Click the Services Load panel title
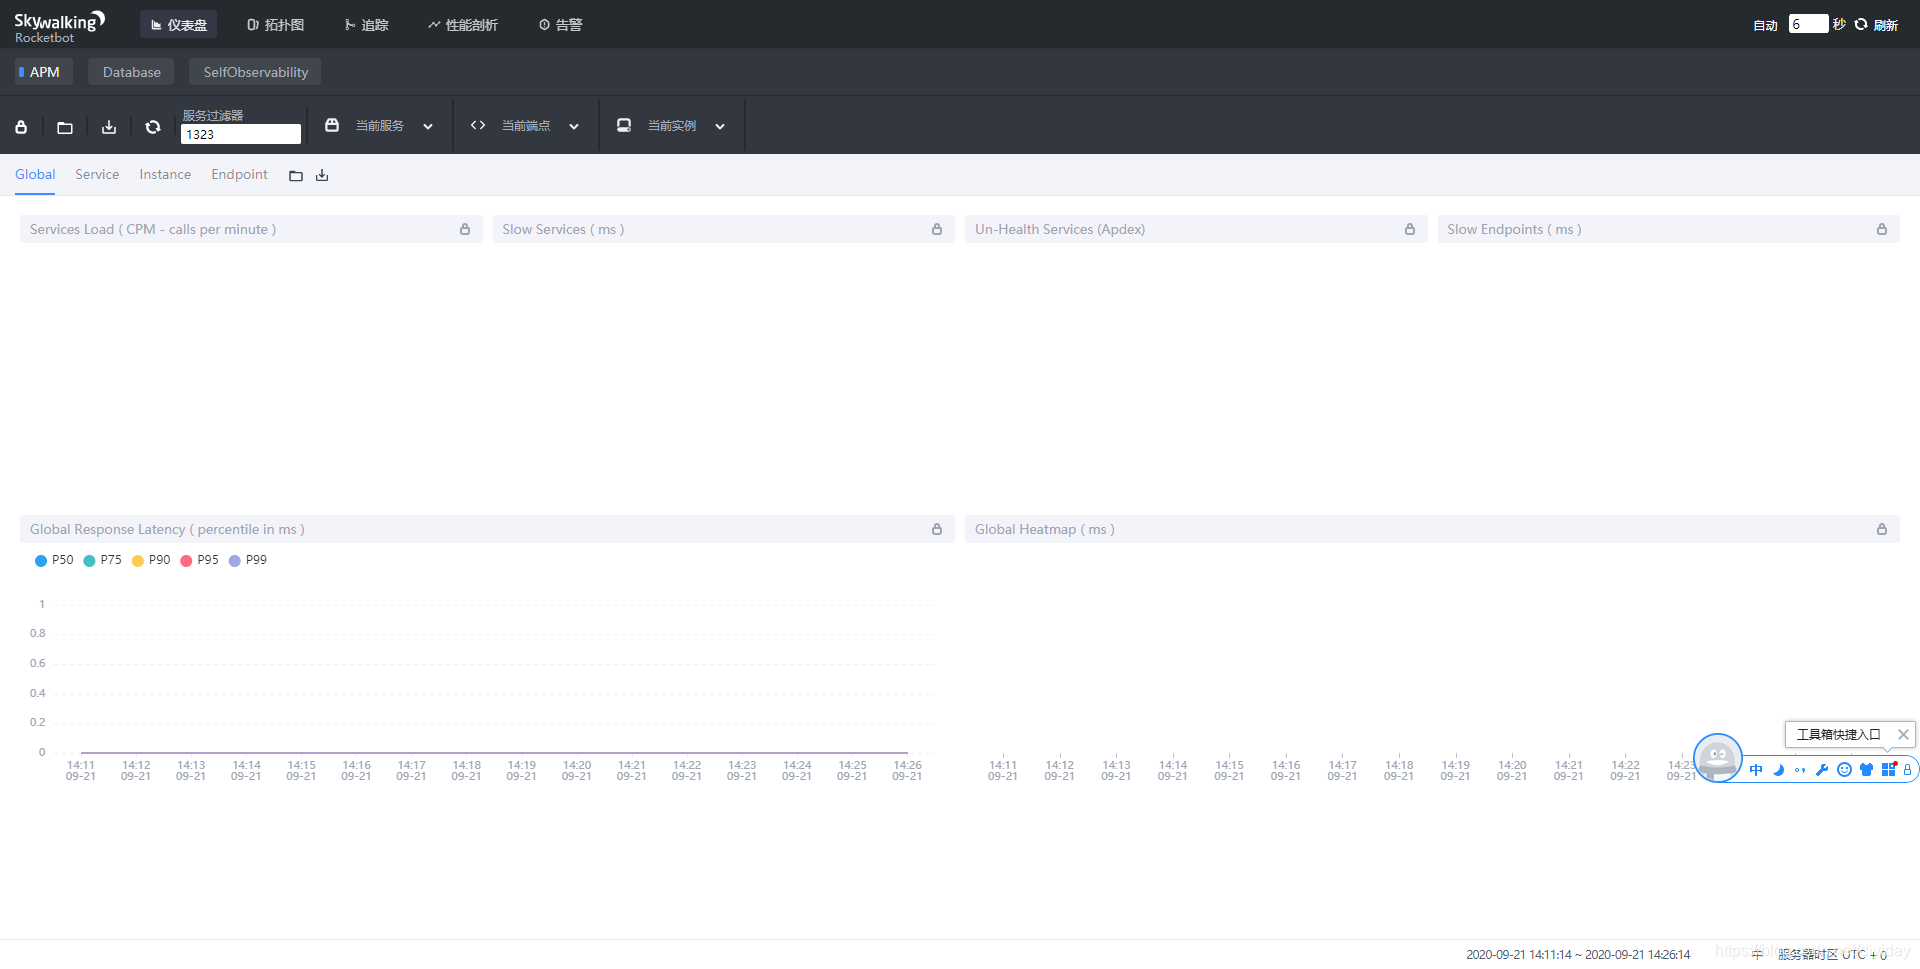Viewport: 1920px width, 969px height. 153,229
